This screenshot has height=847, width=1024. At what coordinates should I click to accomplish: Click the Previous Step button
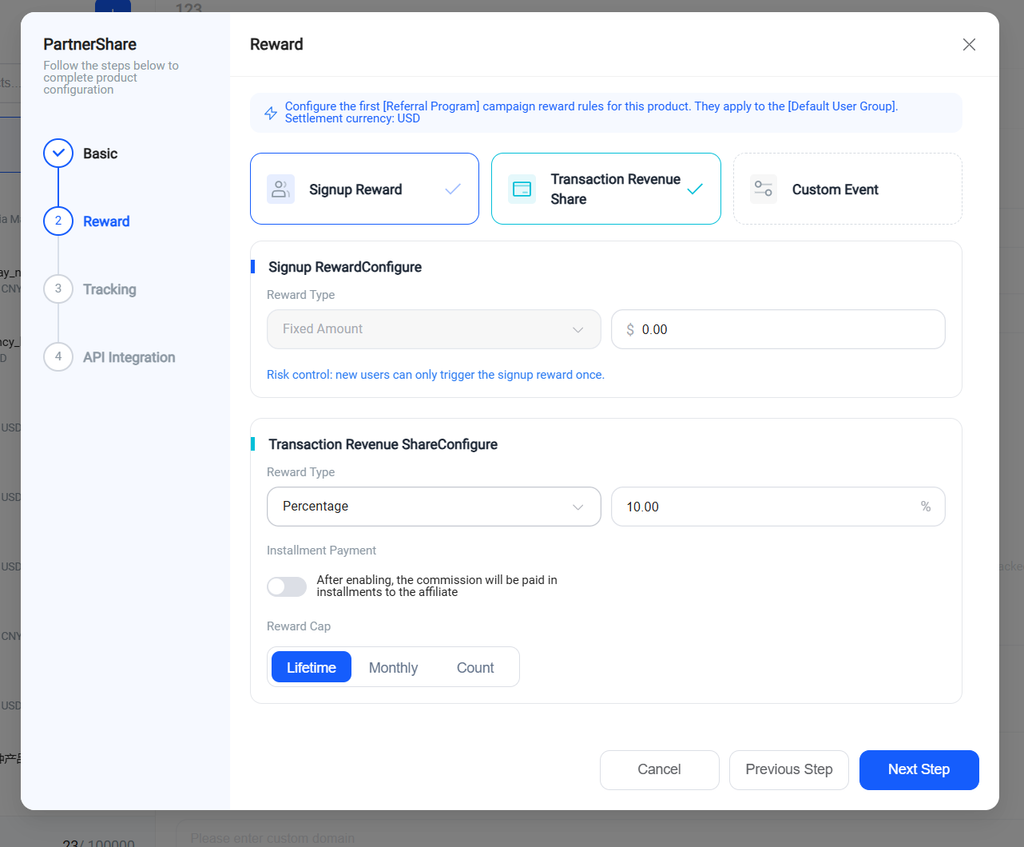click(x=789, y=769)
